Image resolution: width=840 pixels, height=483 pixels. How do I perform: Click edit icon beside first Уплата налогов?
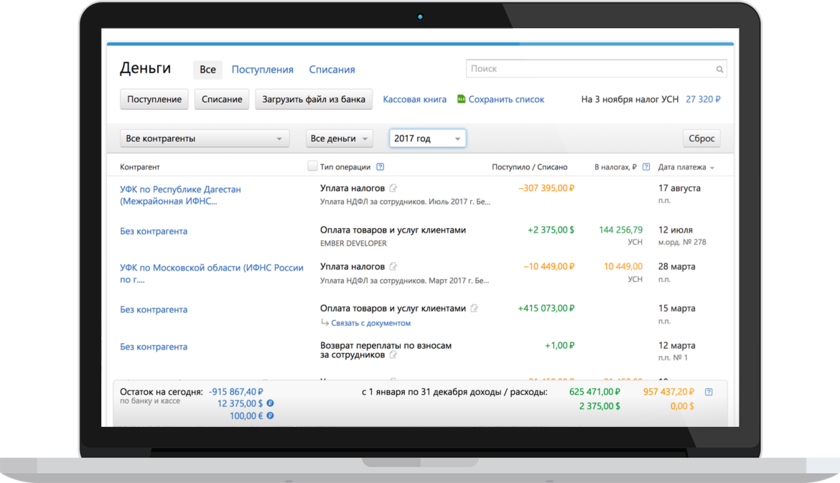pos(393,188)
